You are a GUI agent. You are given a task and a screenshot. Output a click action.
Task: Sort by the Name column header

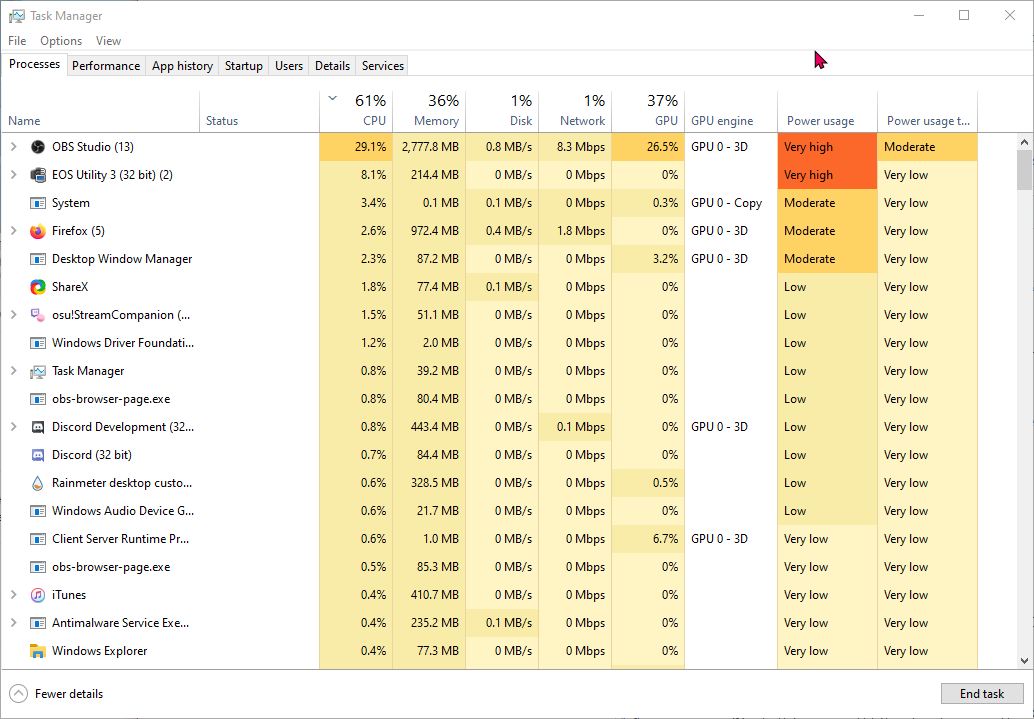click(100, 111)
